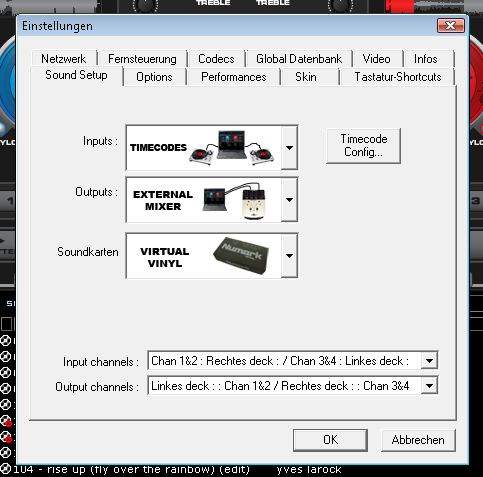483x477 pixels.
Task: Click the Timecodes turntables and laptop image
Action: [x=232, y=148]
